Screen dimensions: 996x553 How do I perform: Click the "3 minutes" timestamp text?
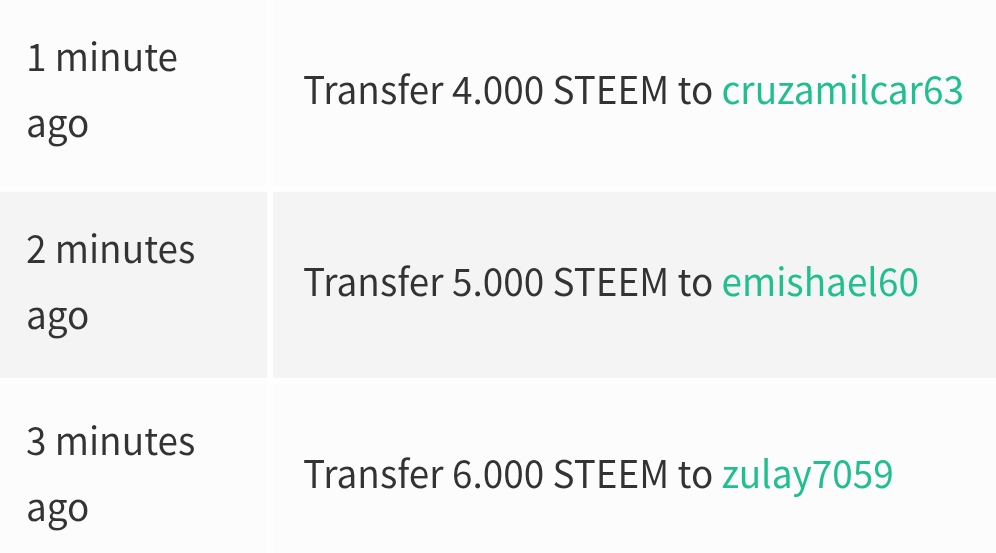tap(111, 441)
